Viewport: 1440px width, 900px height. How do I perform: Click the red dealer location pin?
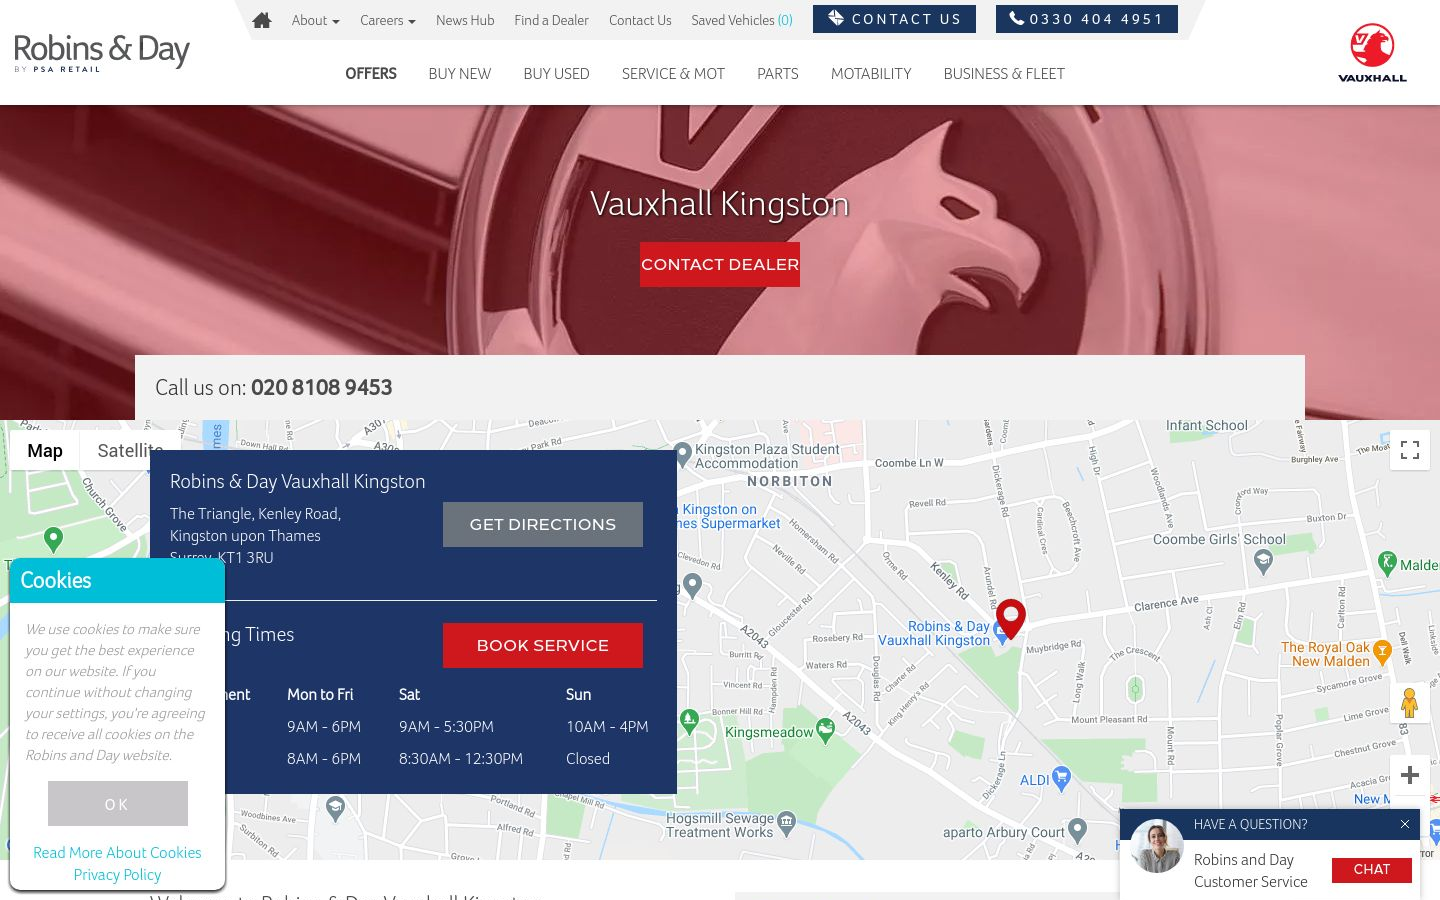[x=1011, y=618]
